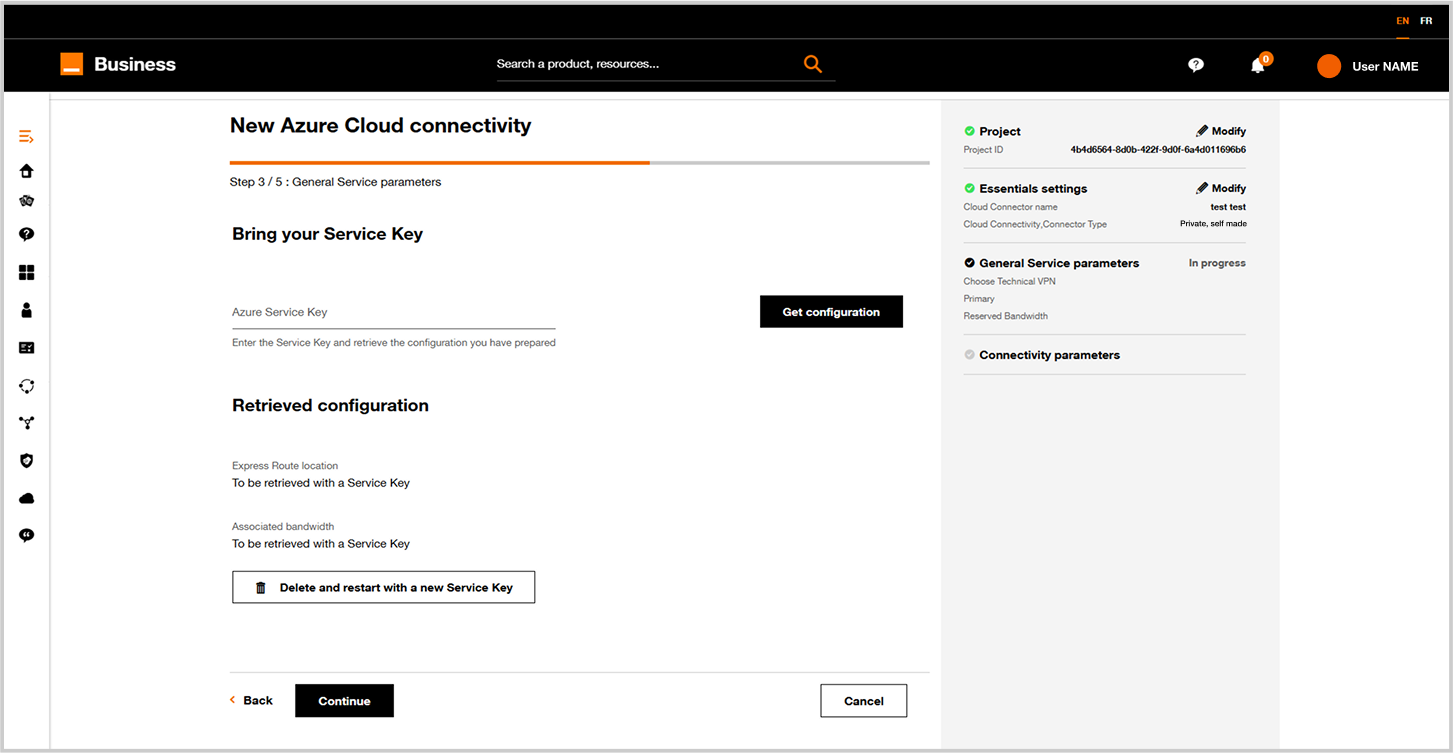Click the 'Bring your Service Key' heading
The width and height of the screenshot is (1453, 753).
[327, 234]
